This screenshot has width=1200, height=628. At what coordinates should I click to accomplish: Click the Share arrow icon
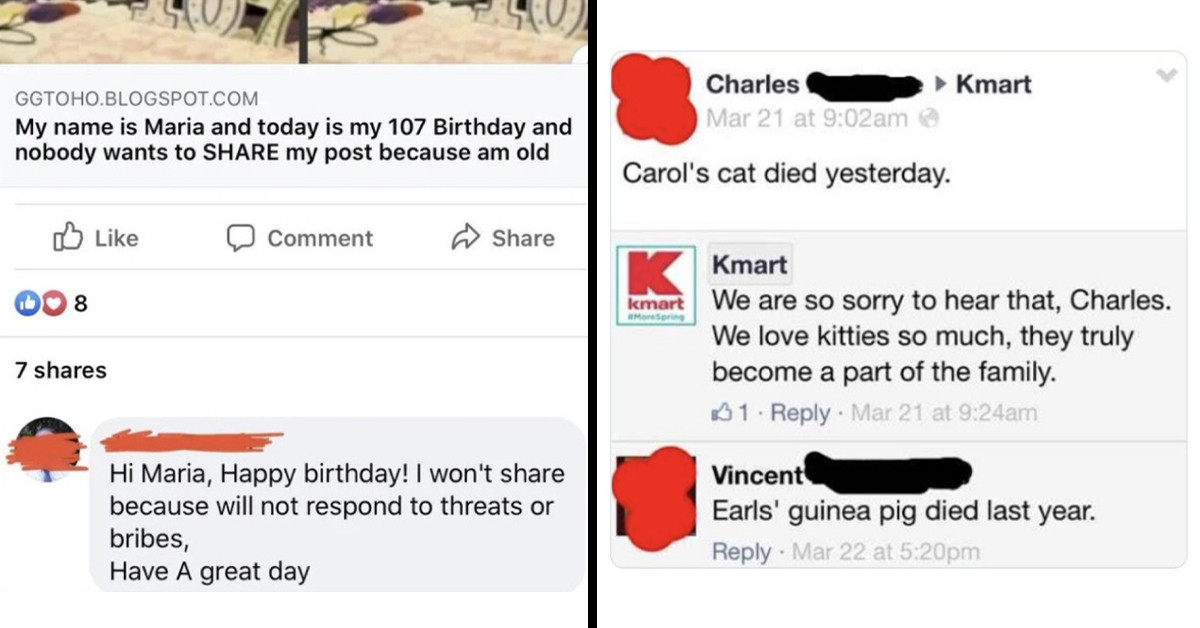(467, 238)
